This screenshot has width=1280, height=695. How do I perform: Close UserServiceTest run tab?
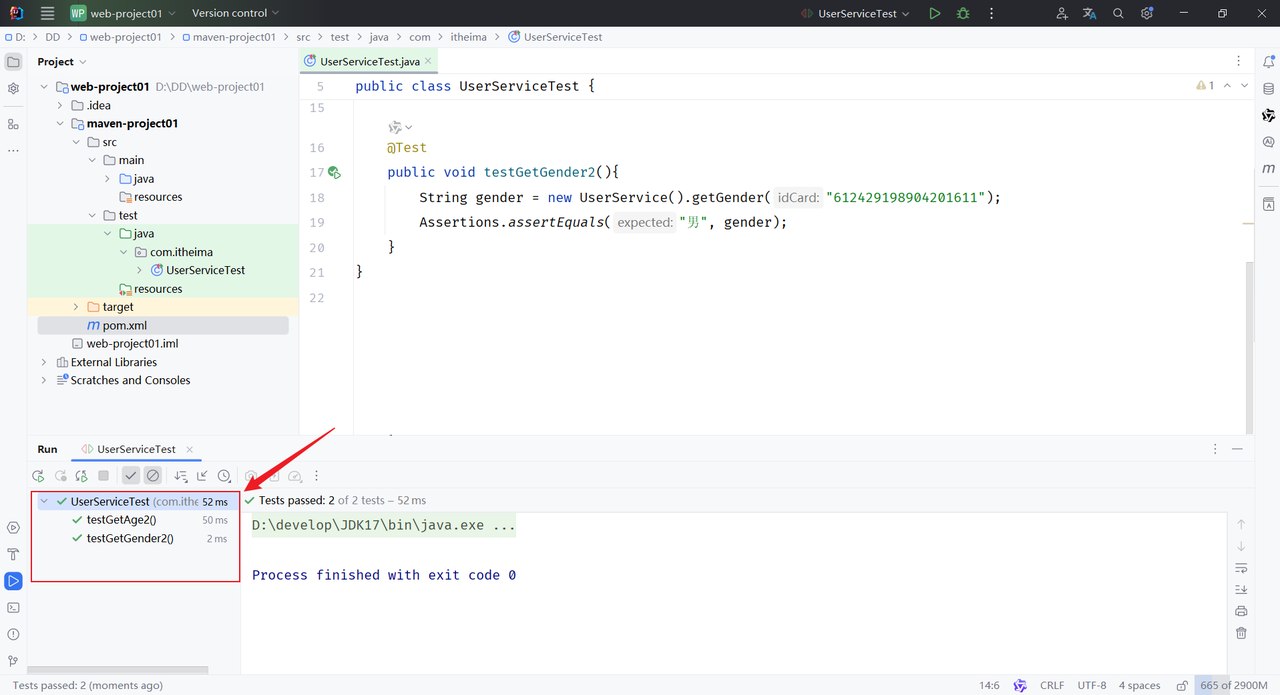[188, 449]
